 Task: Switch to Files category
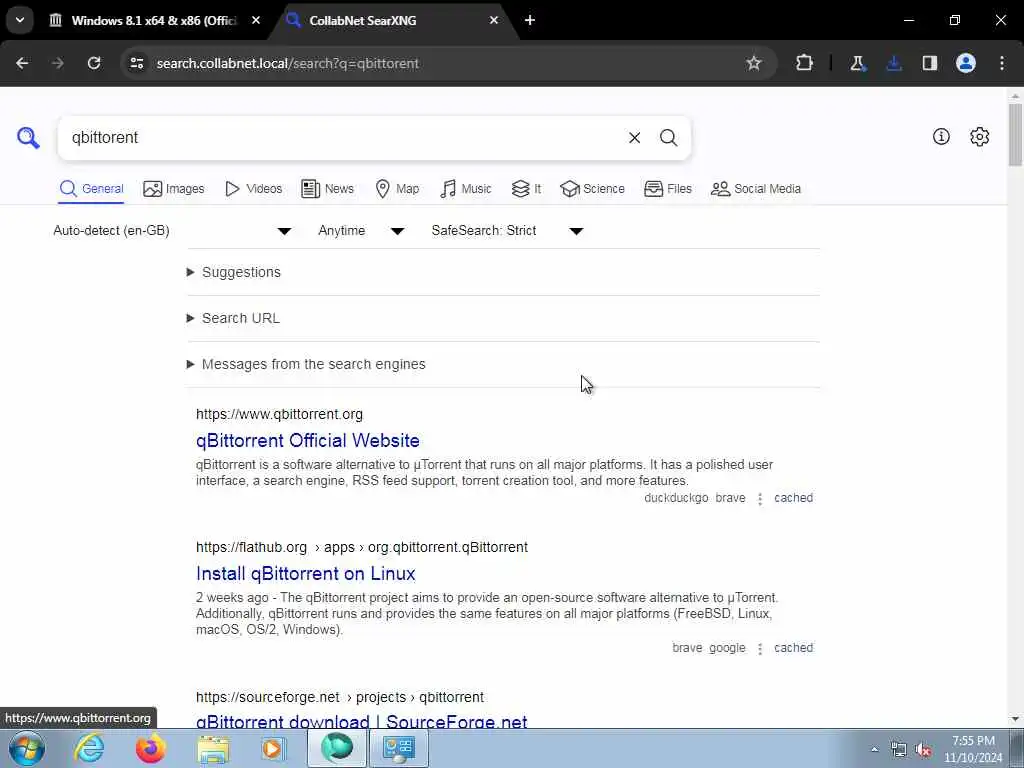pyautogui.click(x=667, y=189)
